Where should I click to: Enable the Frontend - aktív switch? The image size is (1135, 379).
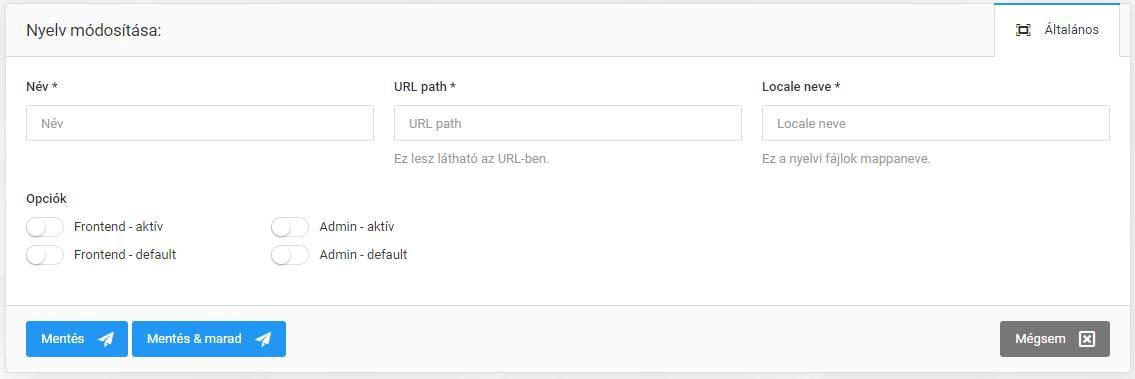pyautogui.click(x=45, y=227)
